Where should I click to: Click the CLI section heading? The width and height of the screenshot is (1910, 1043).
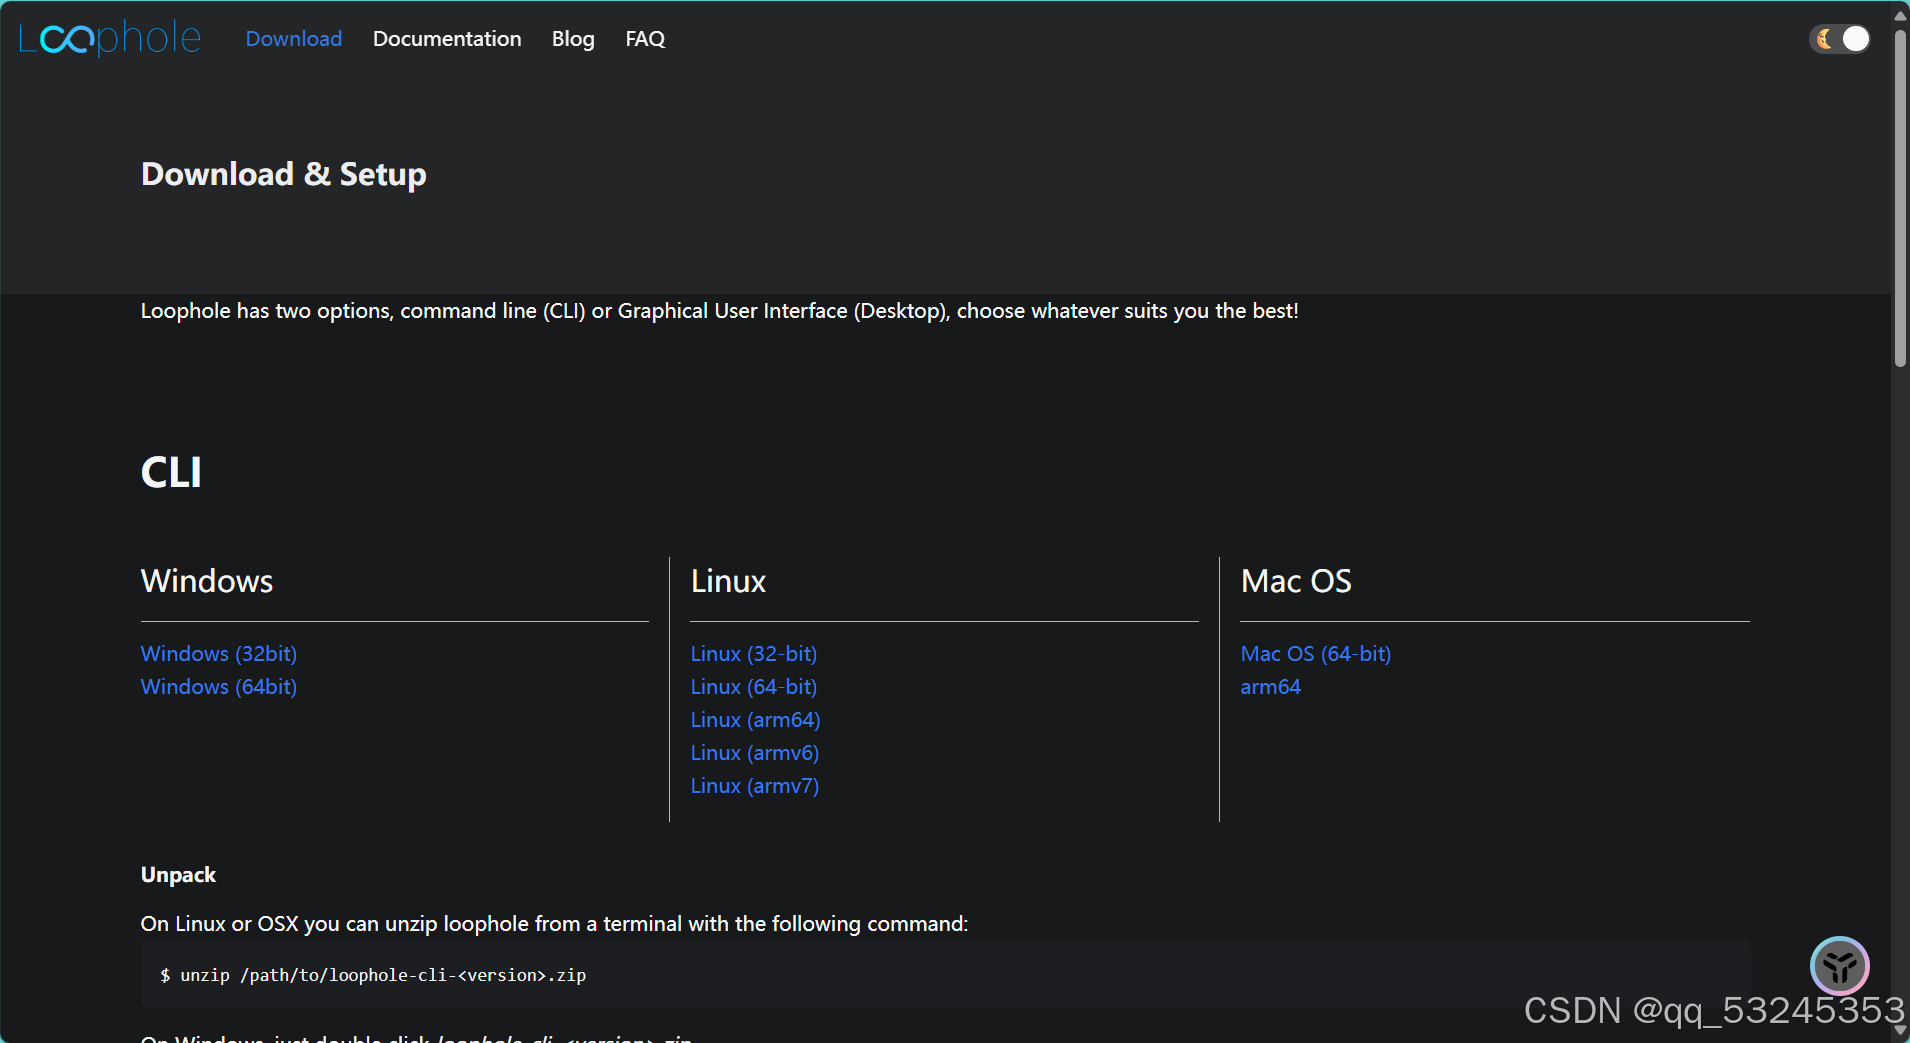(171, 472)
